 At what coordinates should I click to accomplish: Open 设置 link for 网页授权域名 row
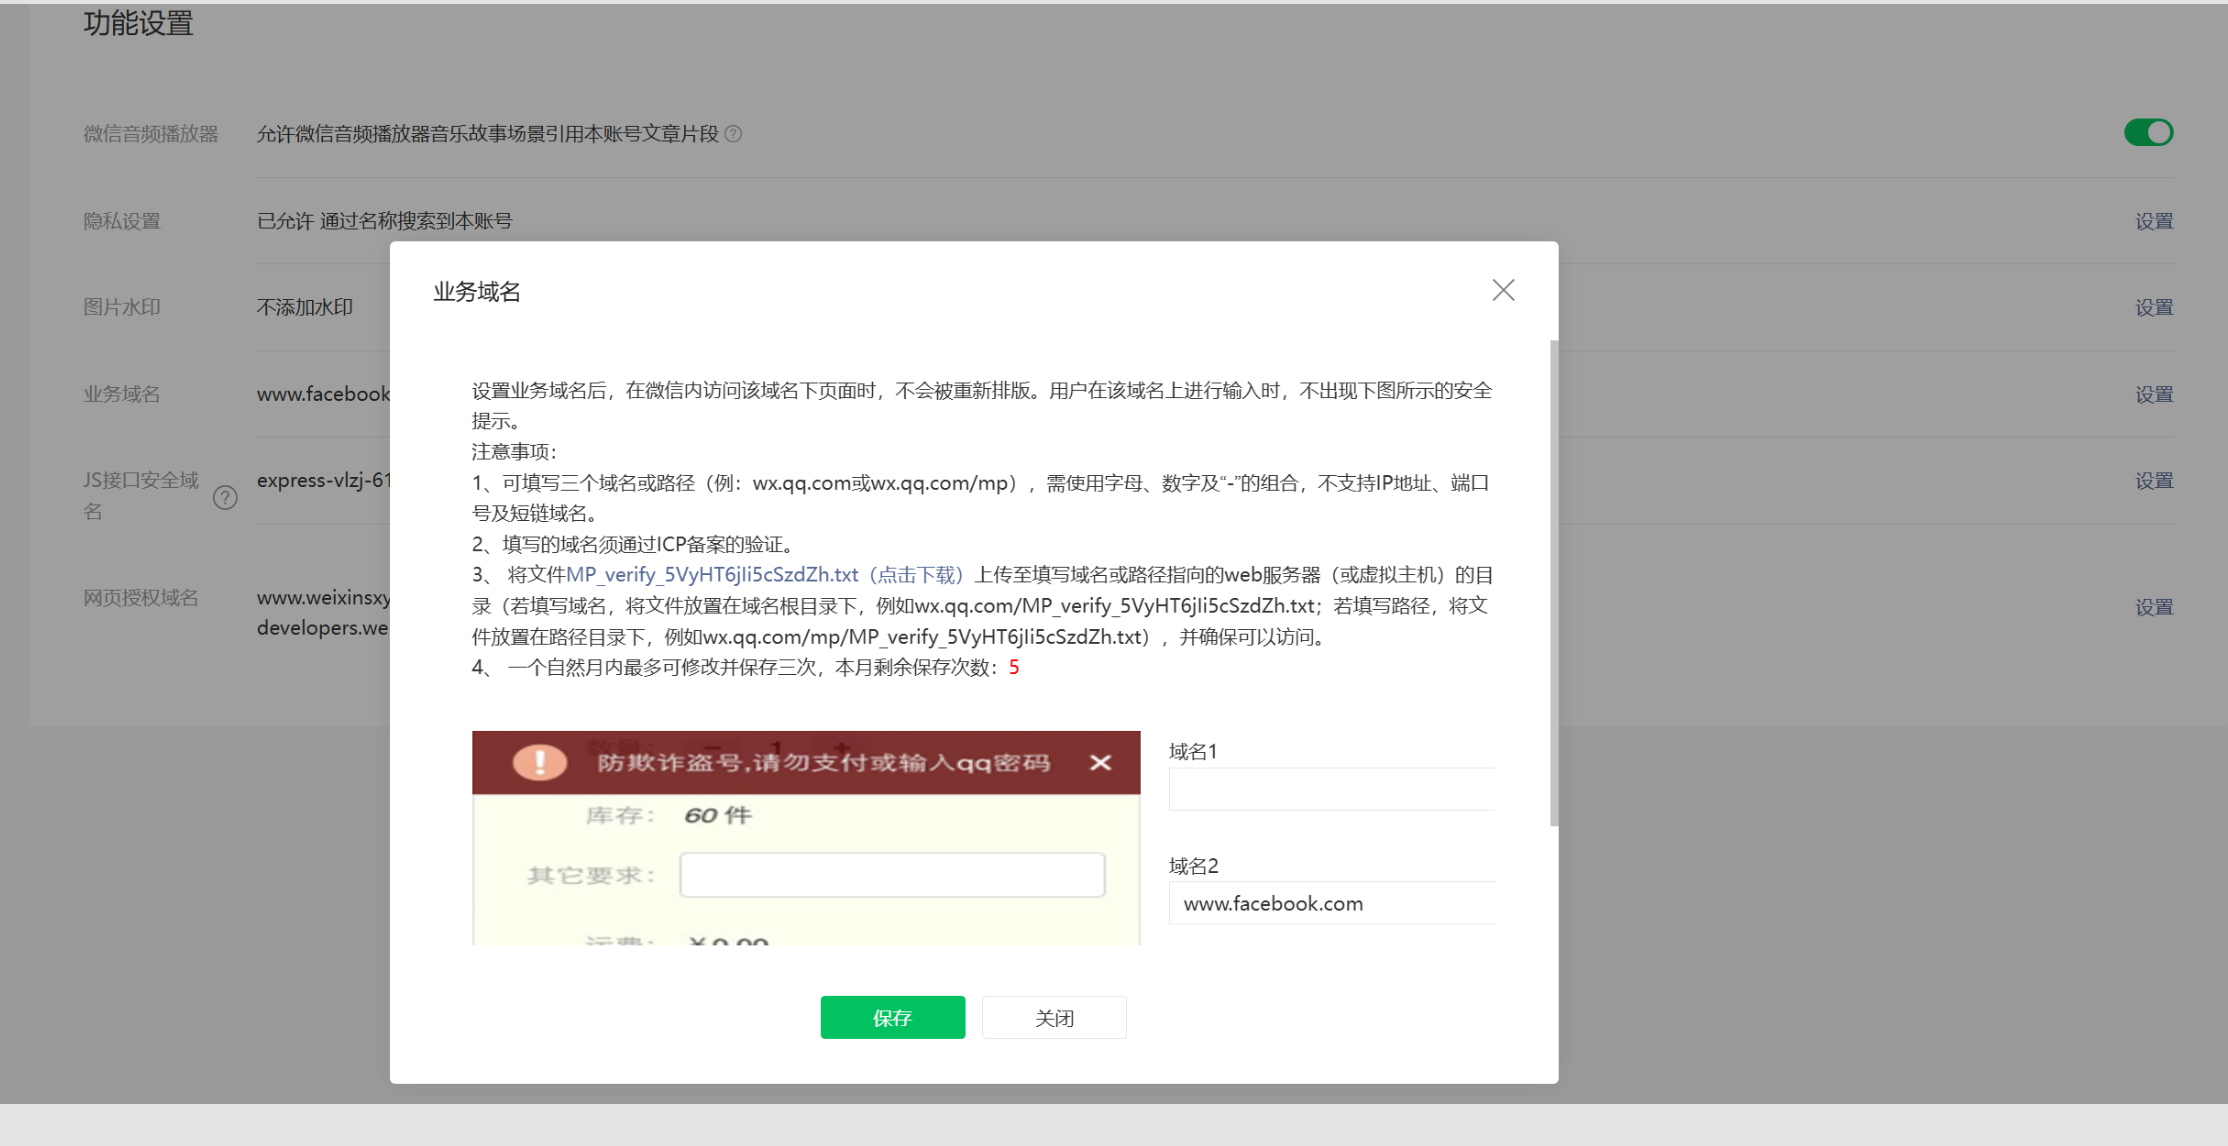[2154, 607]
